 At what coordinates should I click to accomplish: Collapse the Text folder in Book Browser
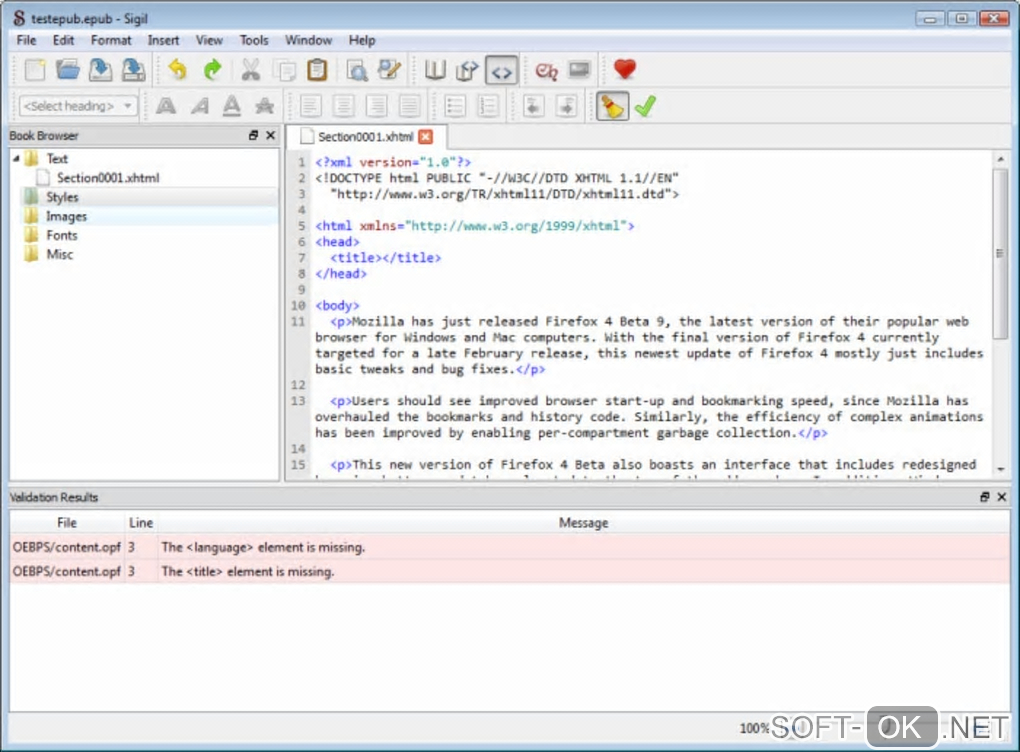[17, 158]
